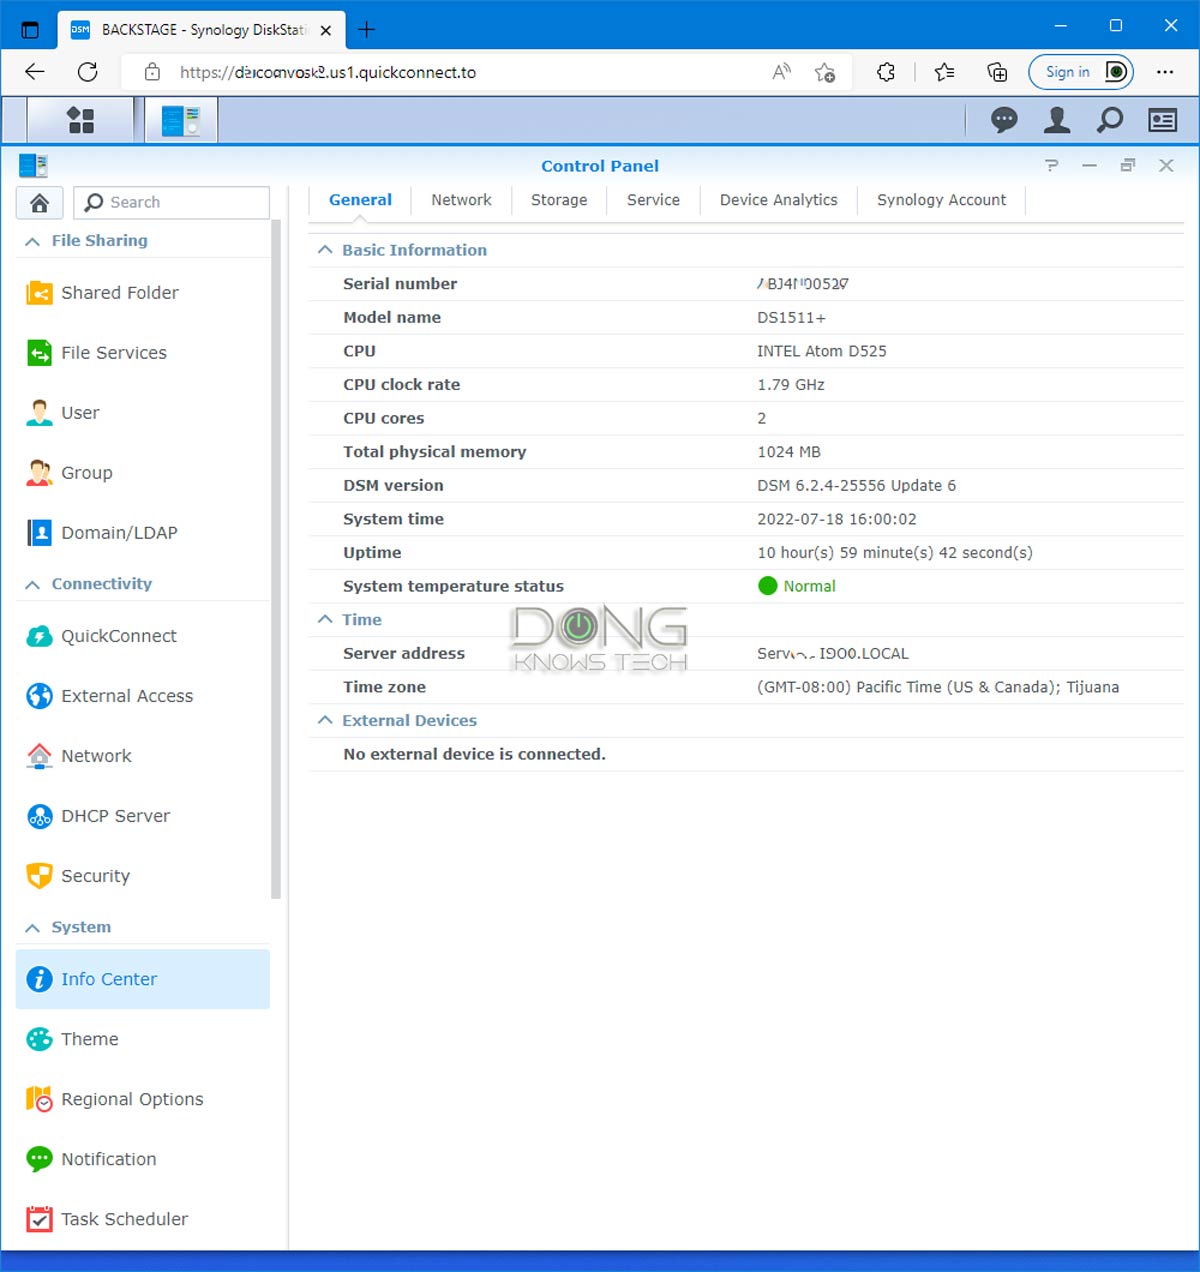This screenshot has height=1272, width=1200.
Task: Collapse the Basic Information section
Action: pos(325,250)
